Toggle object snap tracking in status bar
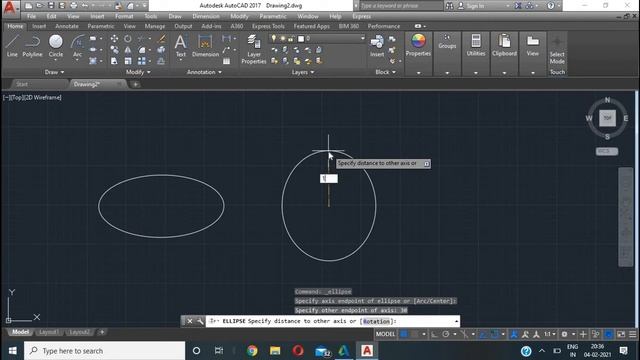 (483, 334)
